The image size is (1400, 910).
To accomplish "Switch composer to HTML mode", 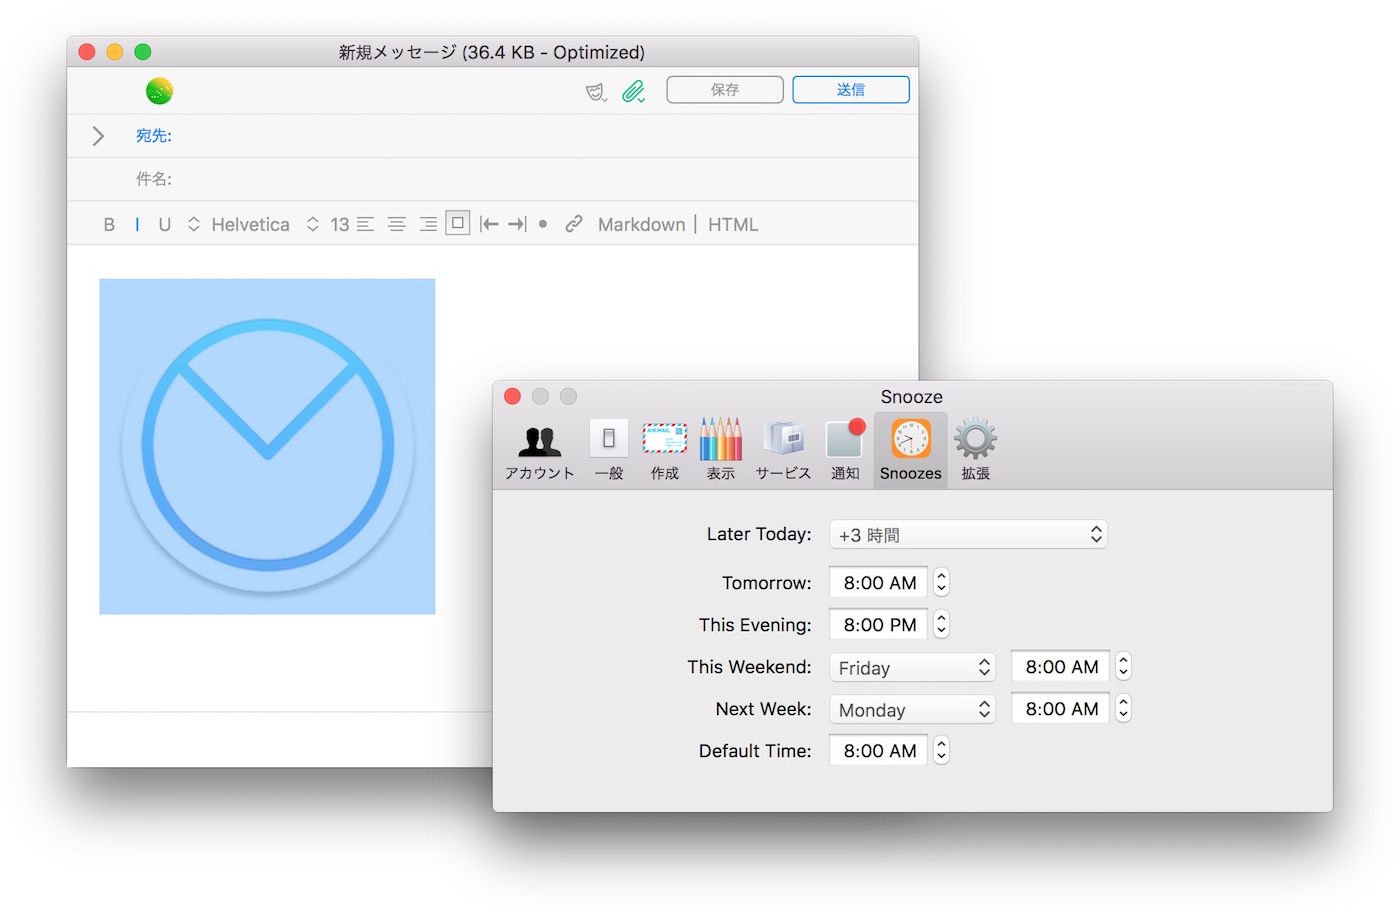I will pyautogui.click(x=733, y=225).
